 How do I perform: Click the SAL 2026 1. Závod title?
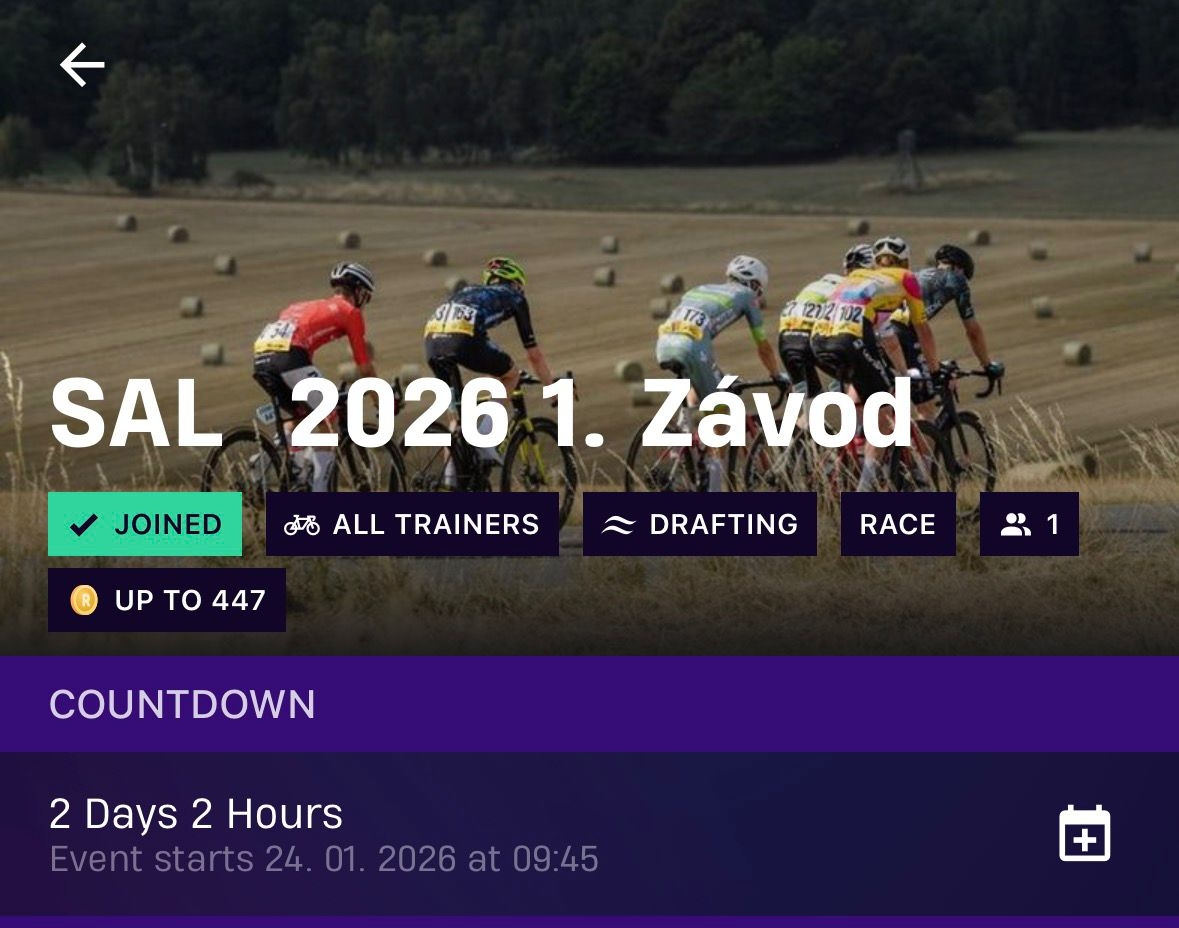click(481, 414)
